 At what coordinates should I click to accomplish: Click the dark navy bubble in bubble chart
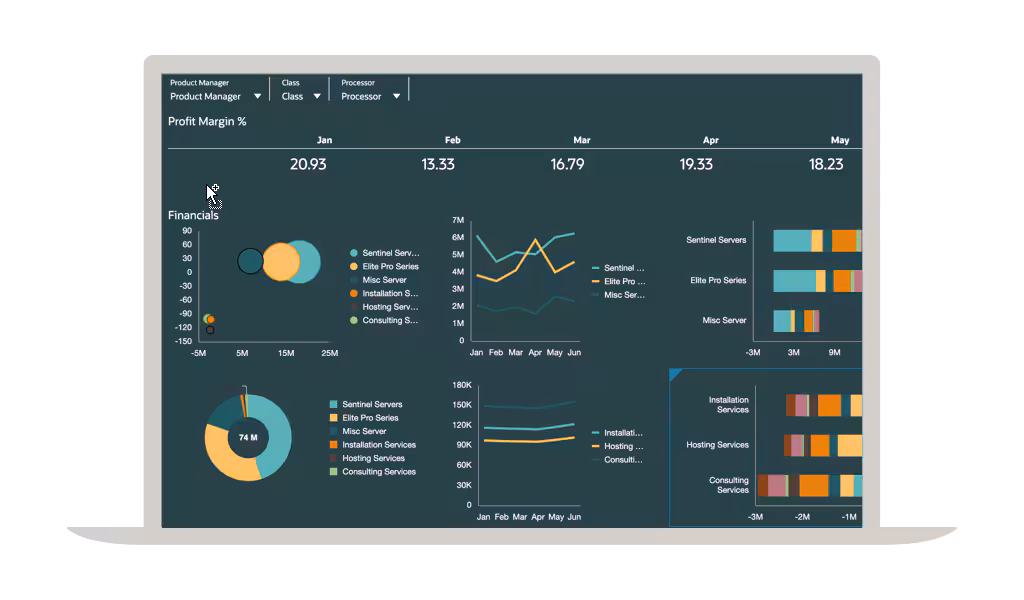pyautogui.click(x=250, y=261)
